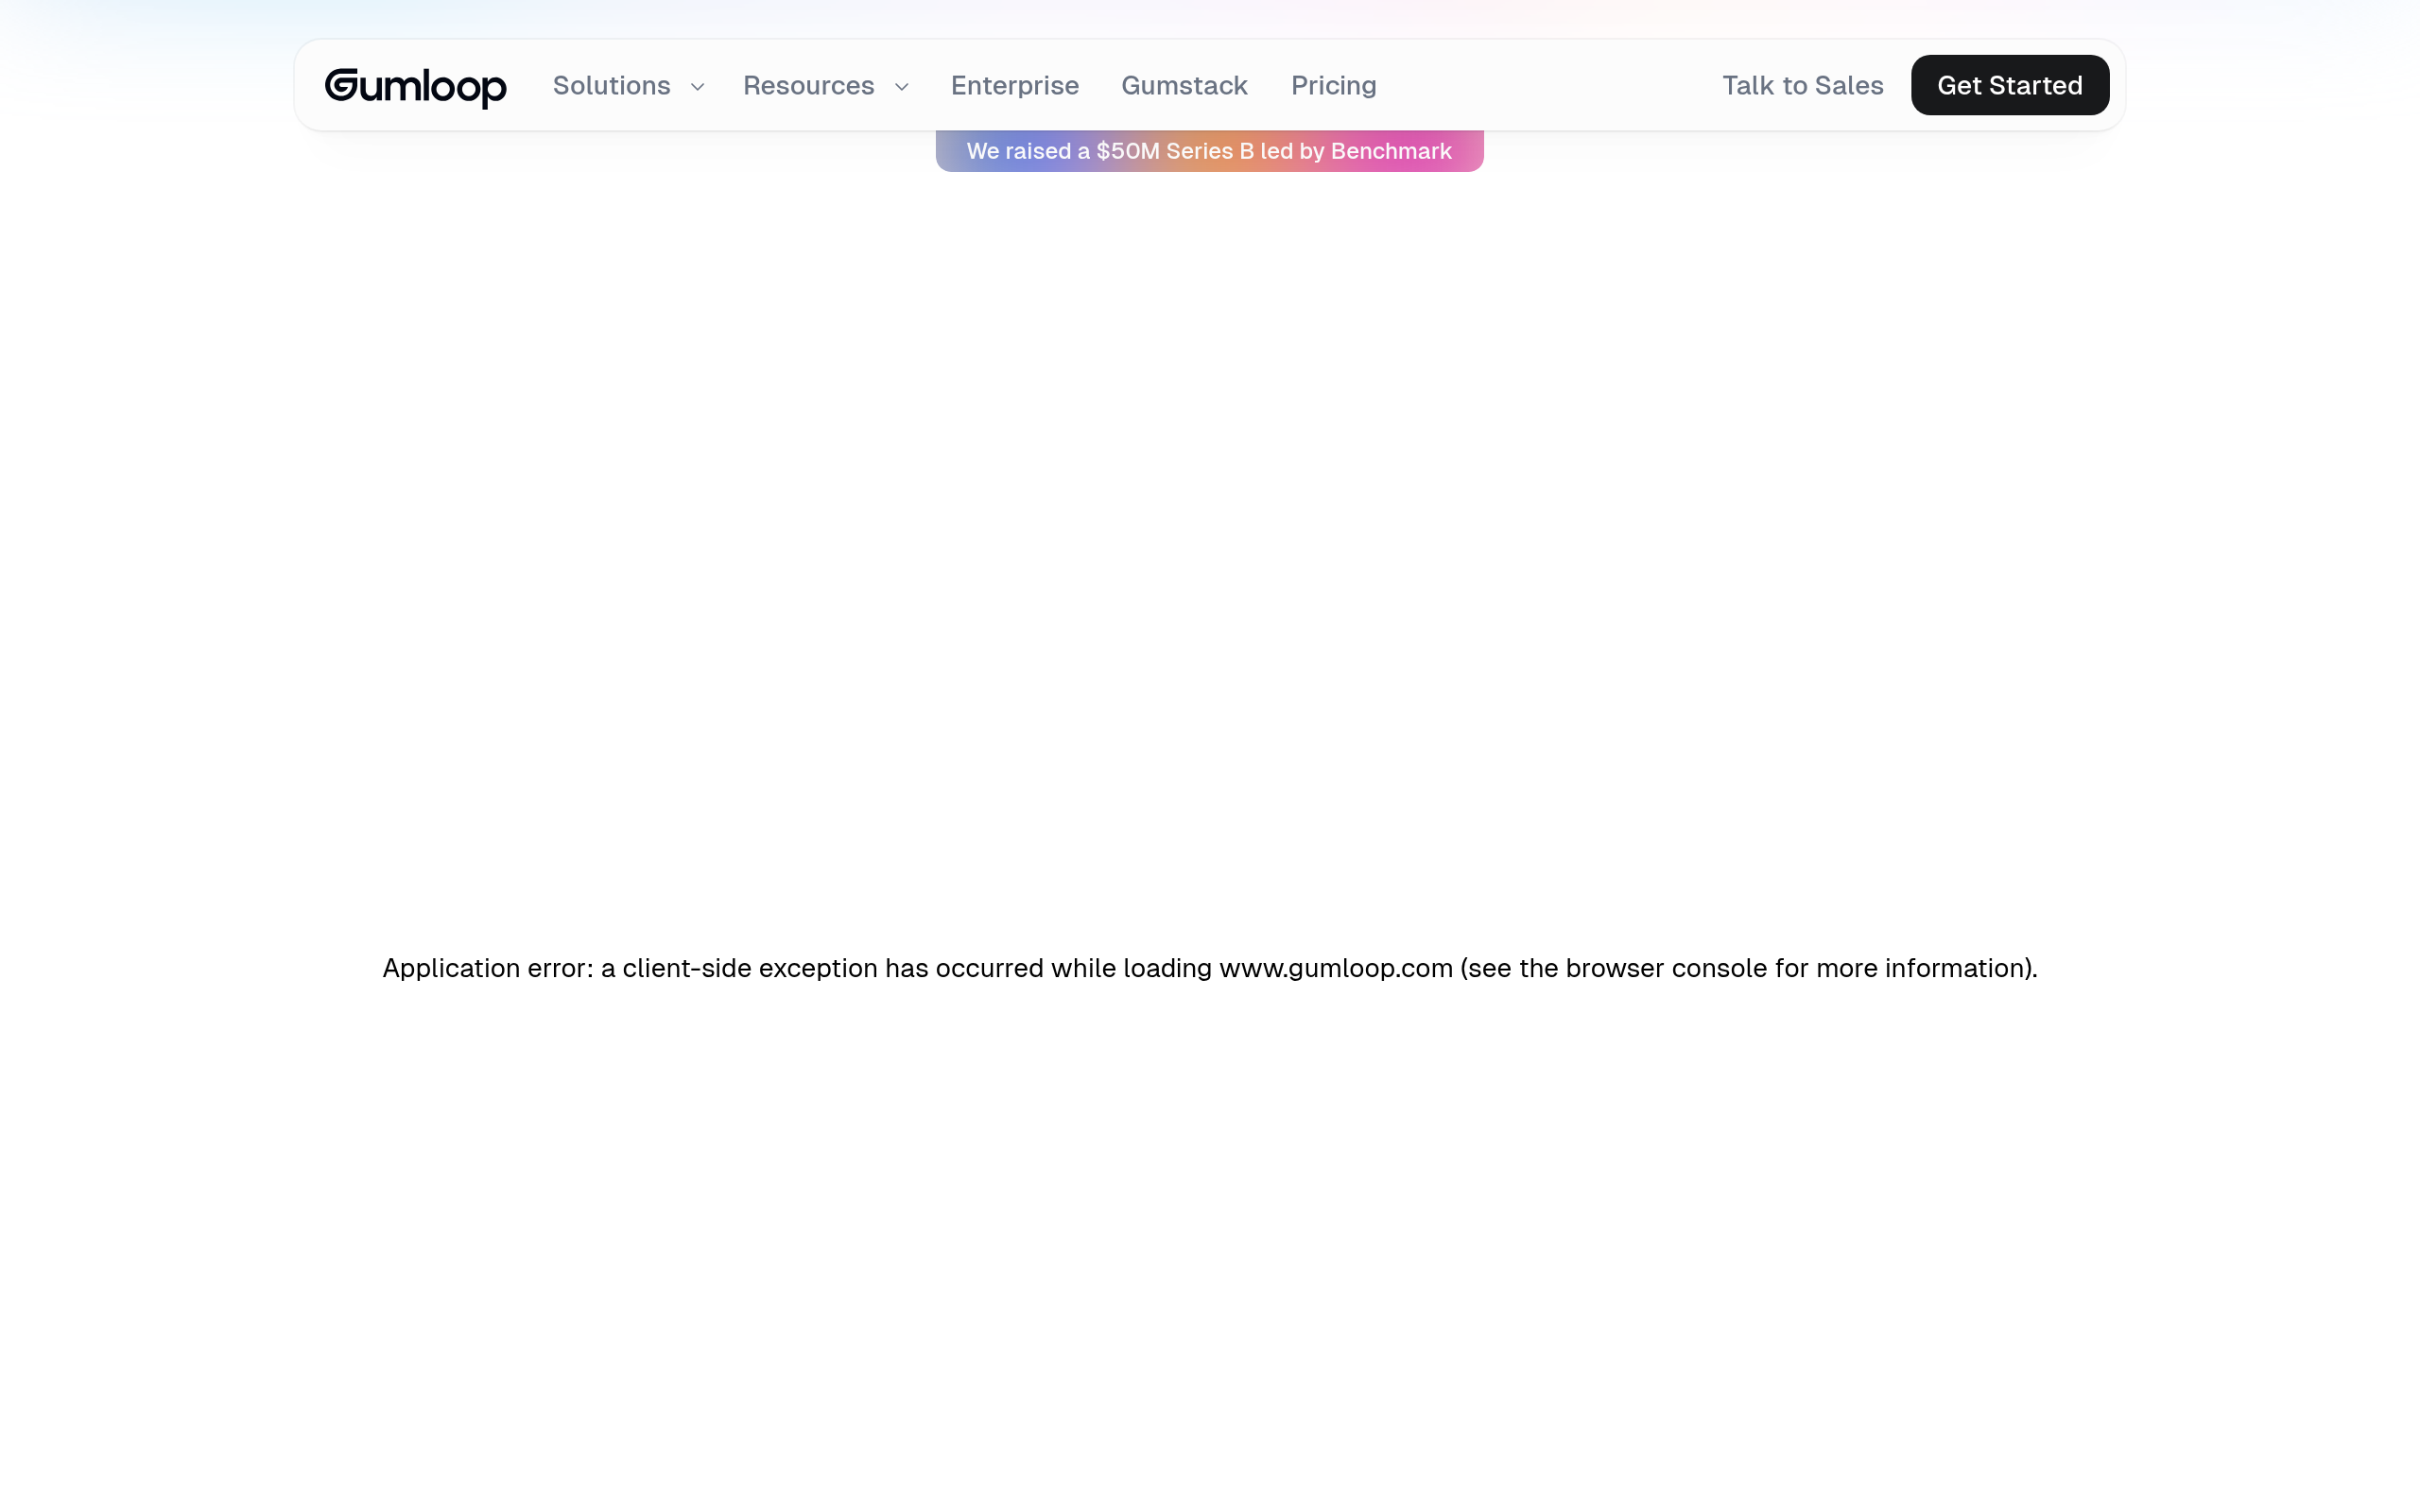Click the word Benchmark in the banner
Viewport: 2420px width, 1512px height.
point(1390,151)
